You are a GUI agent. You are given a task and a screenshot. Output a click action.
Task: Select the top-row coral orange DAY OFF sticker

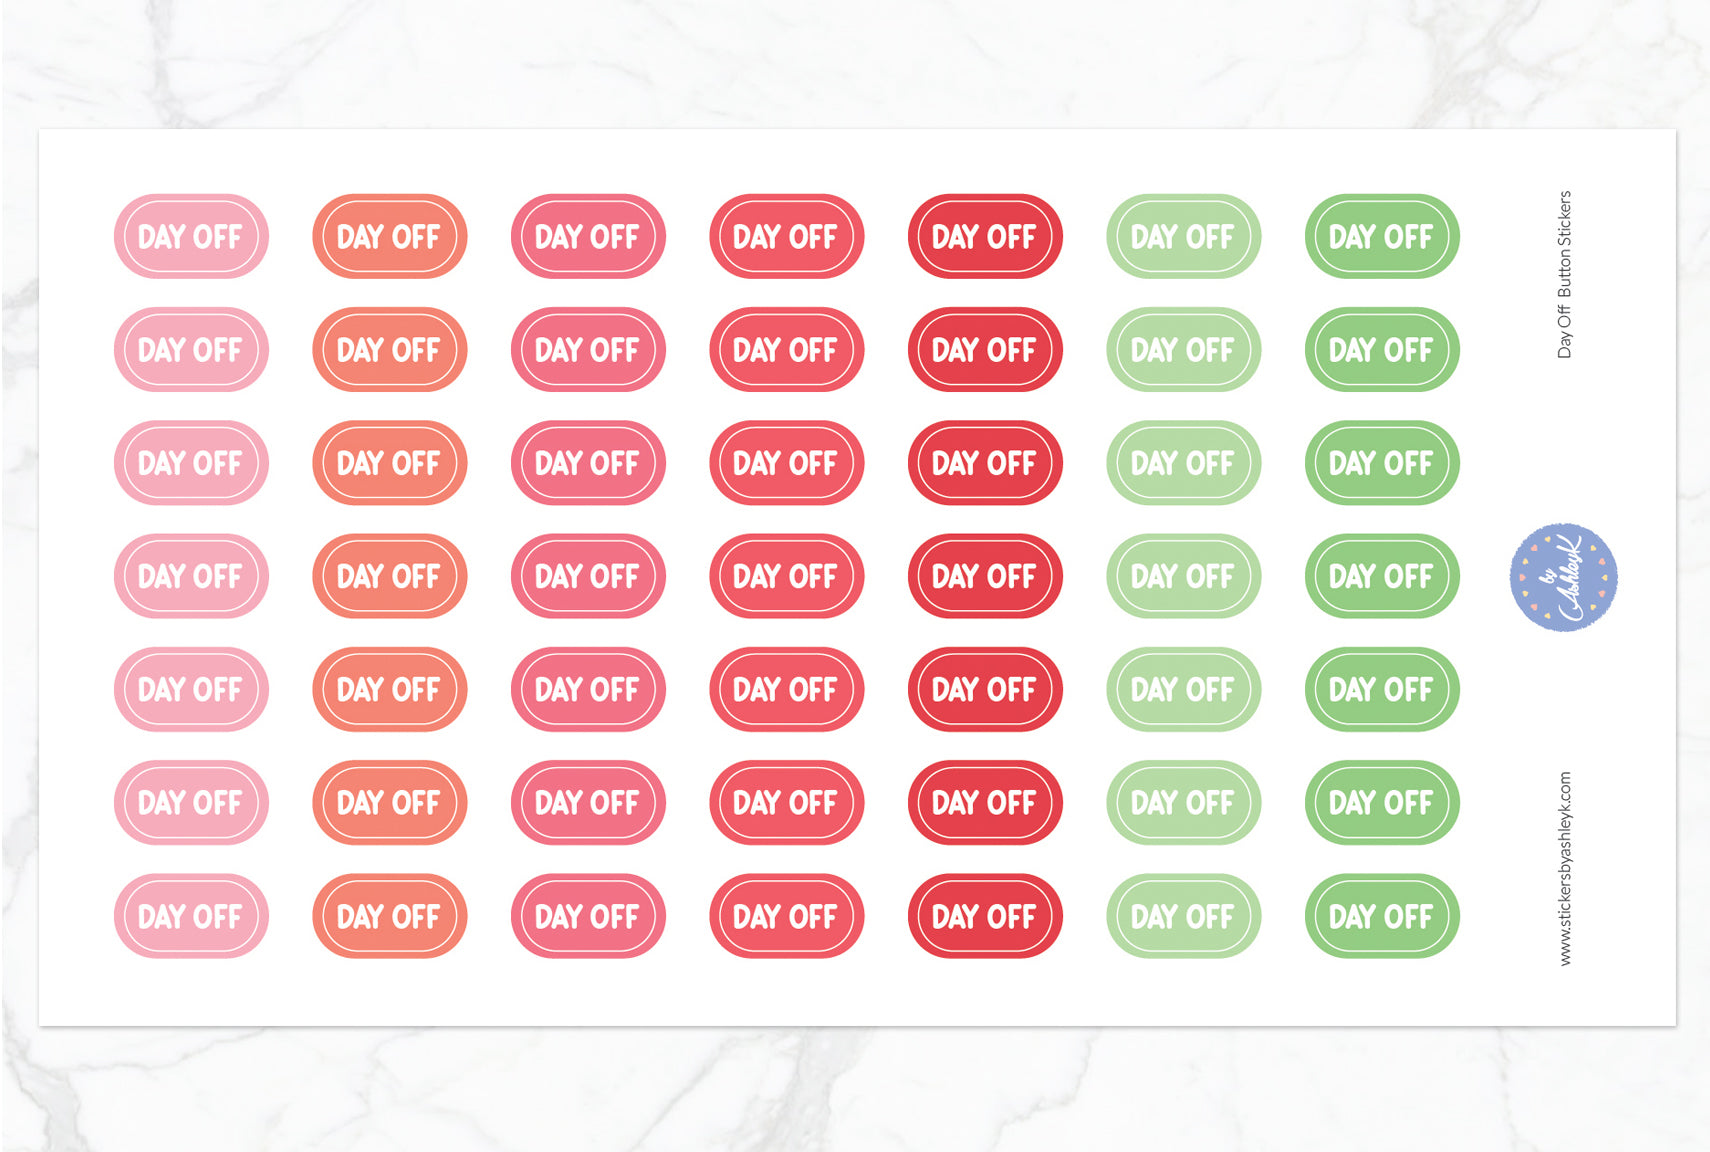click(389, 237)
